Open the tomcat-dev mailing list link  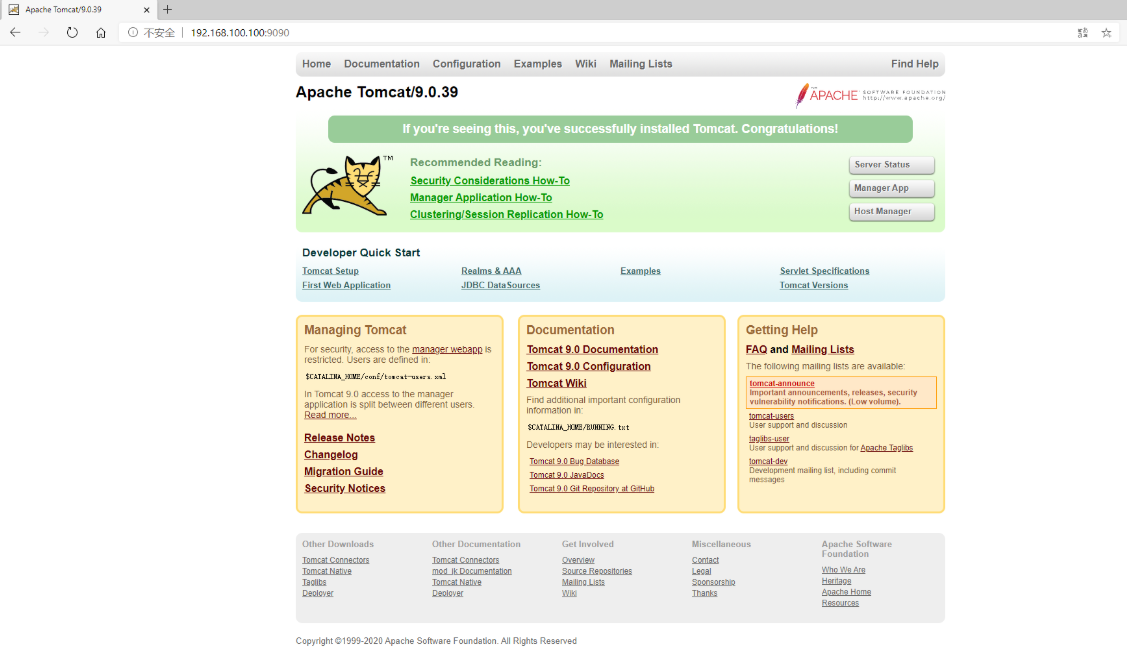click(768, 461)
